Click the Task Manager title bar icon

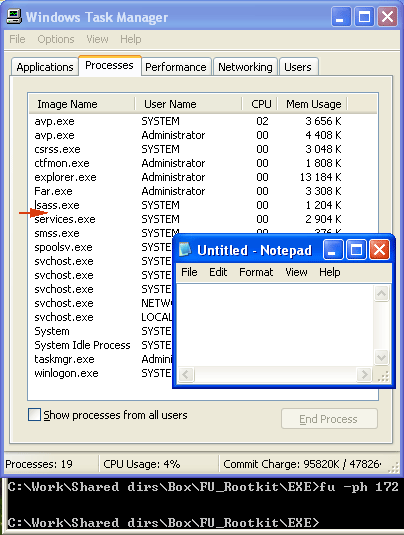pyautogui.click(x=14, y=16)
